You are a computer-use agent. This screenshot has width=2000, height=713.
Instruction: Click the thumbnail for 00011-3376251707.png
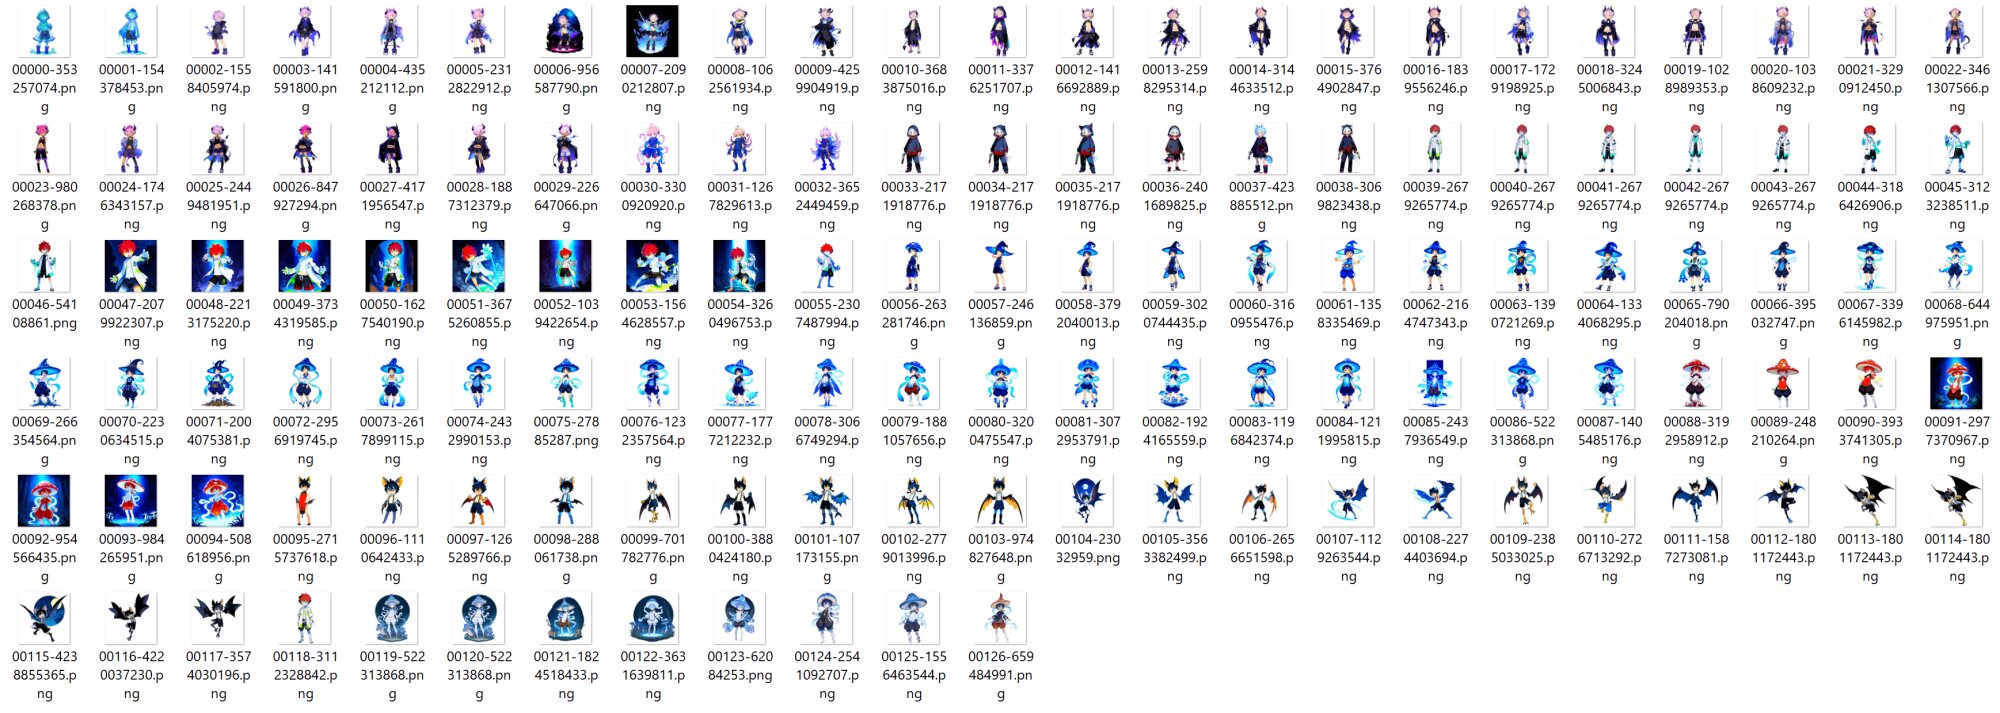[1001, 31]
